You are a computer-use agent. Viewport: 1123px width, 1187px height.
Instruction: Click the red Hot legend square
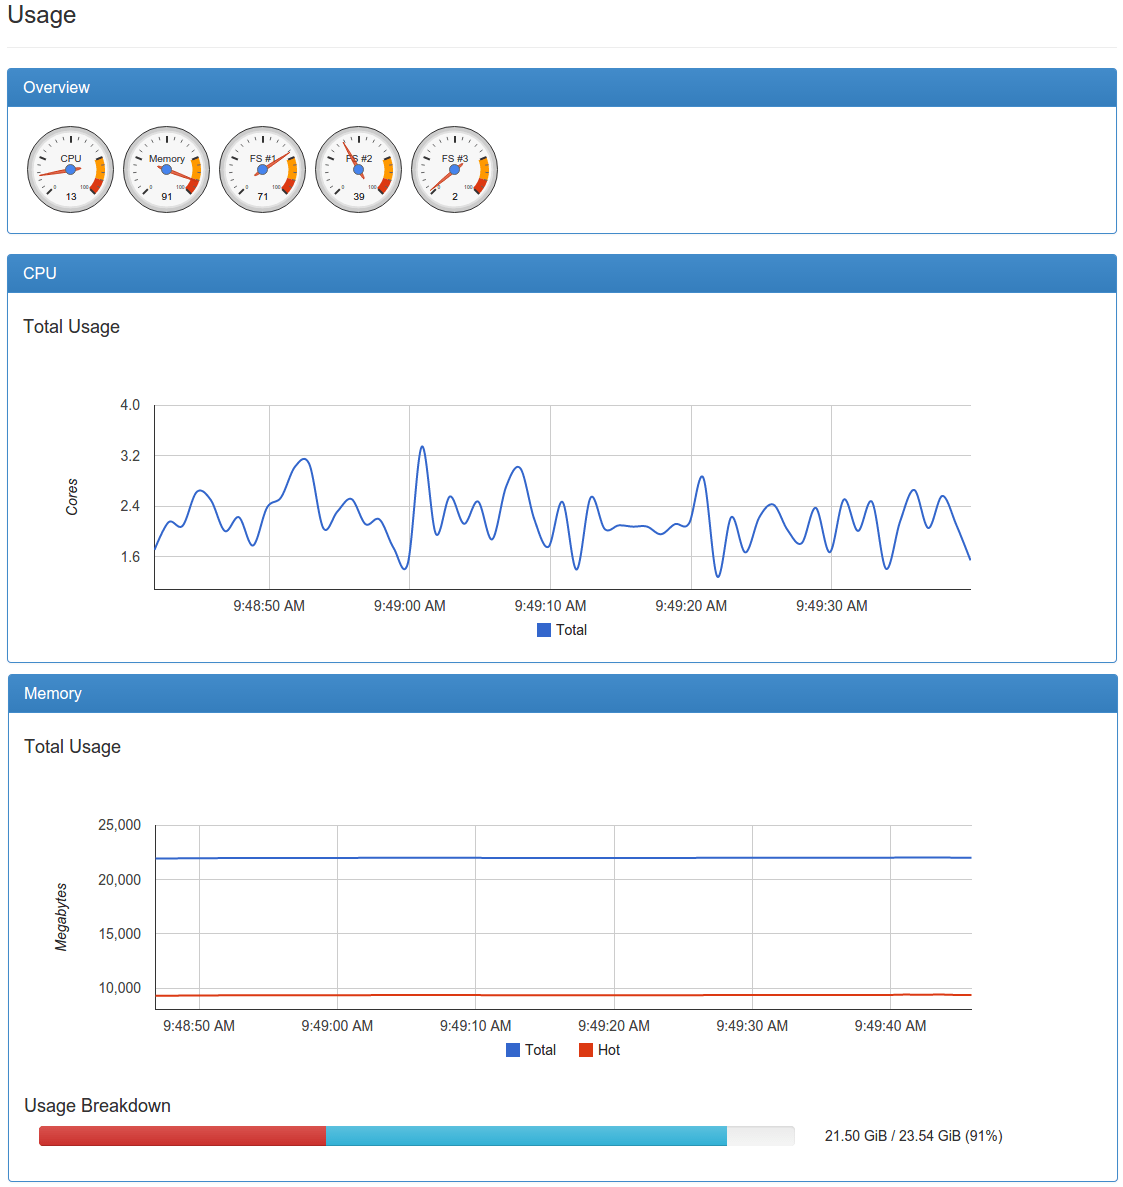[x=586, y=1050]
